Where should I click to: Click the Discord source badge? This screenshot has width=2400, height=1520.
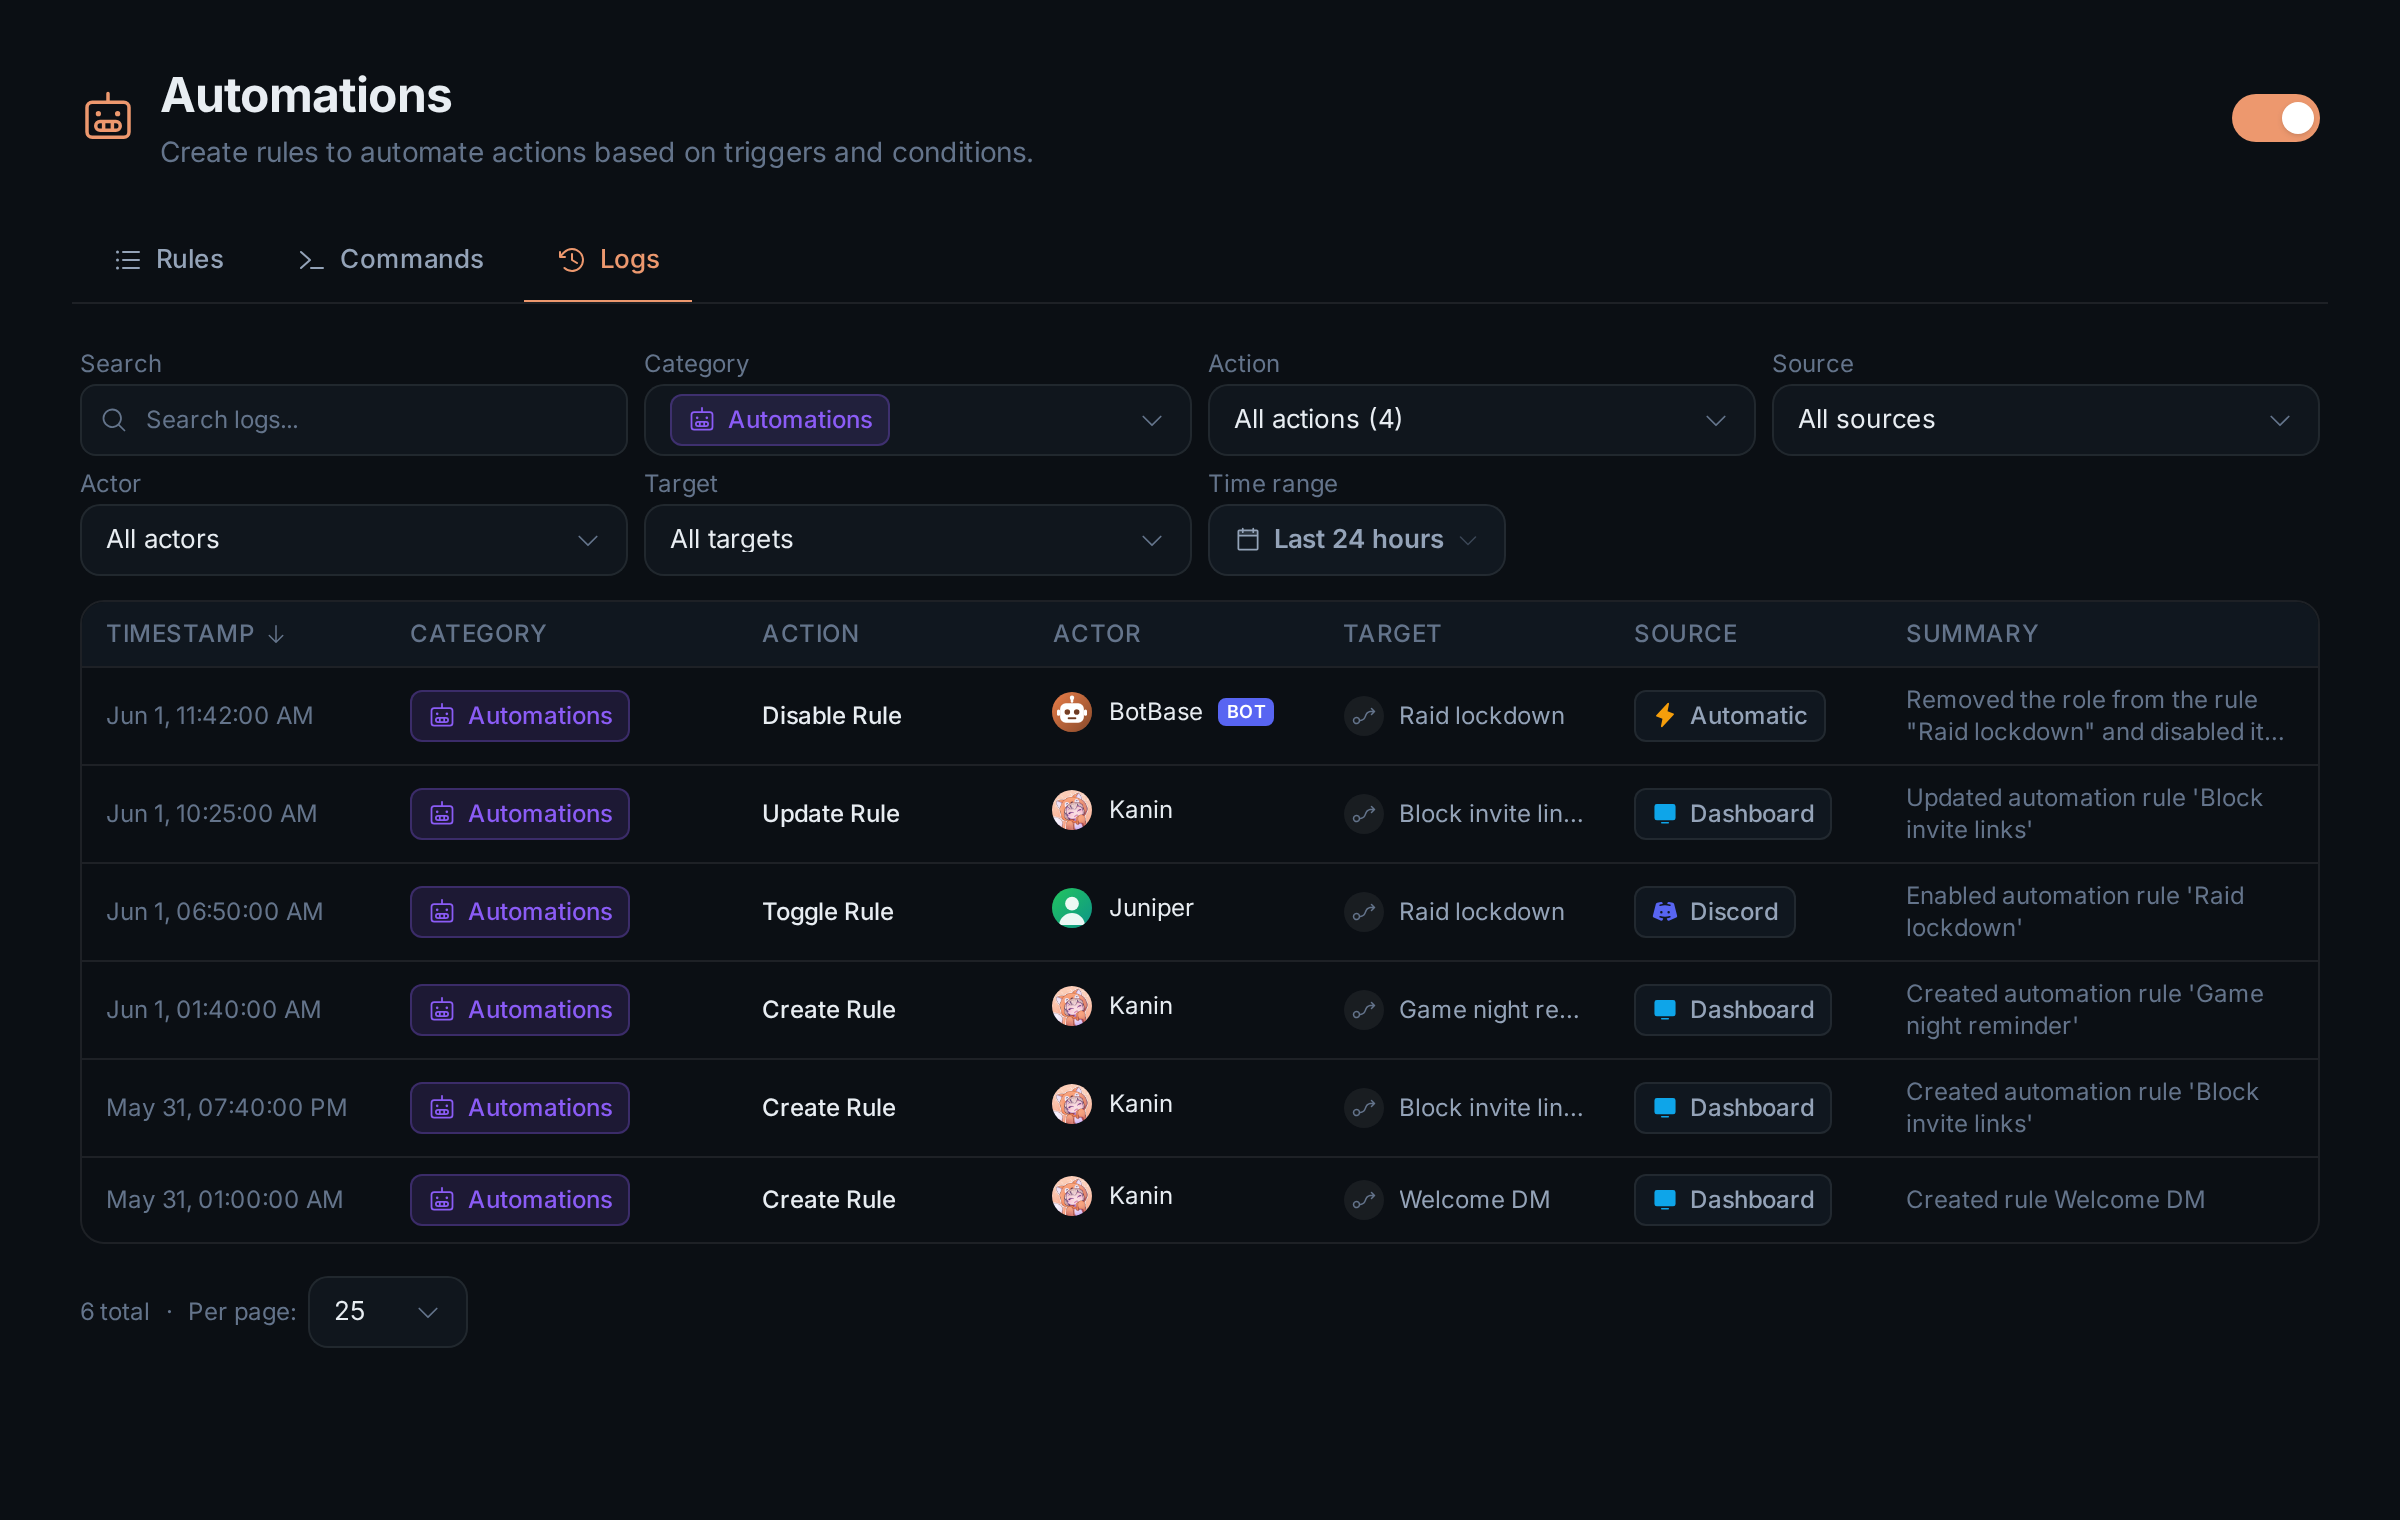pos(1715,912)
